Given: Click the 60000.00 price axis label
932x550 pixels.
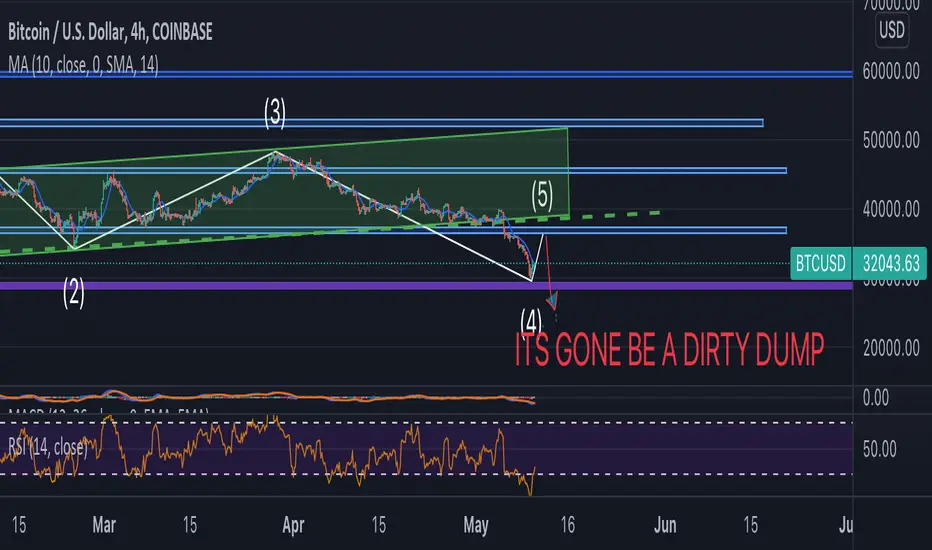Looking at the screenshot, I should 891,71.
